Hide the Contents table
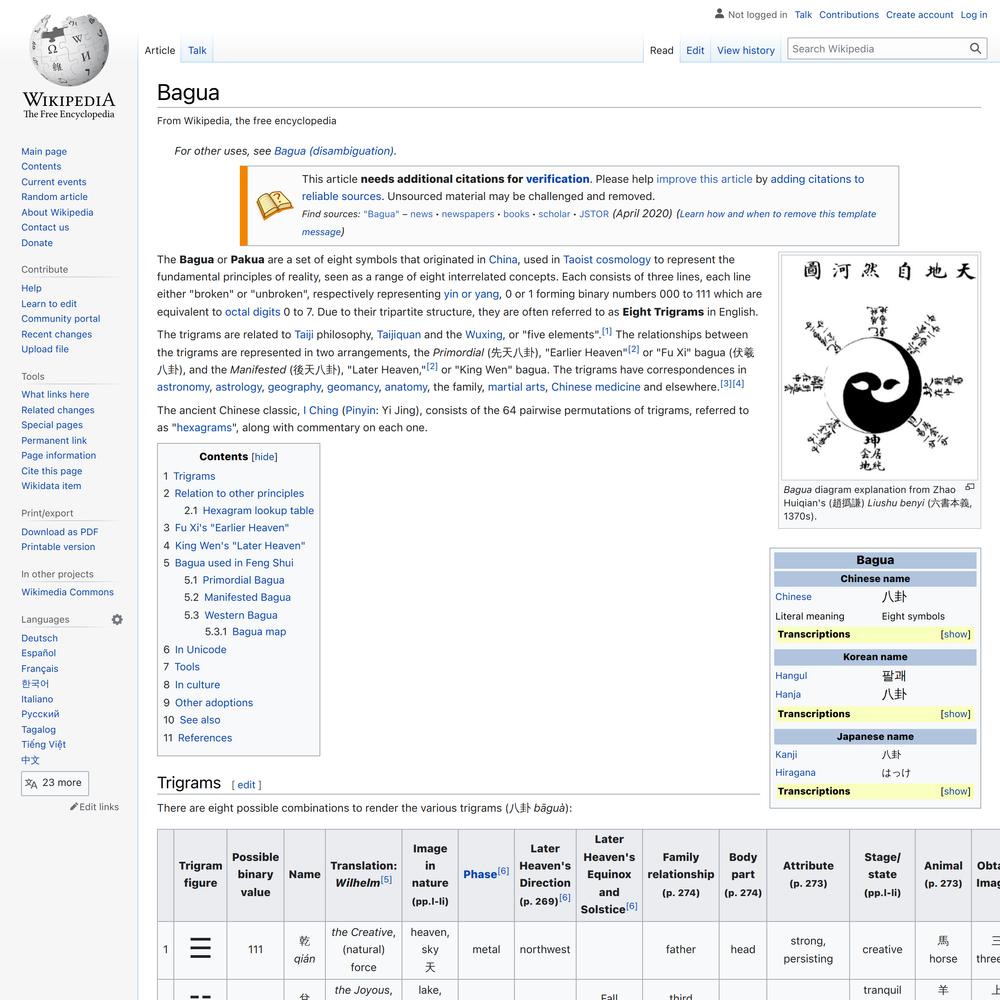 coord(264,457)
